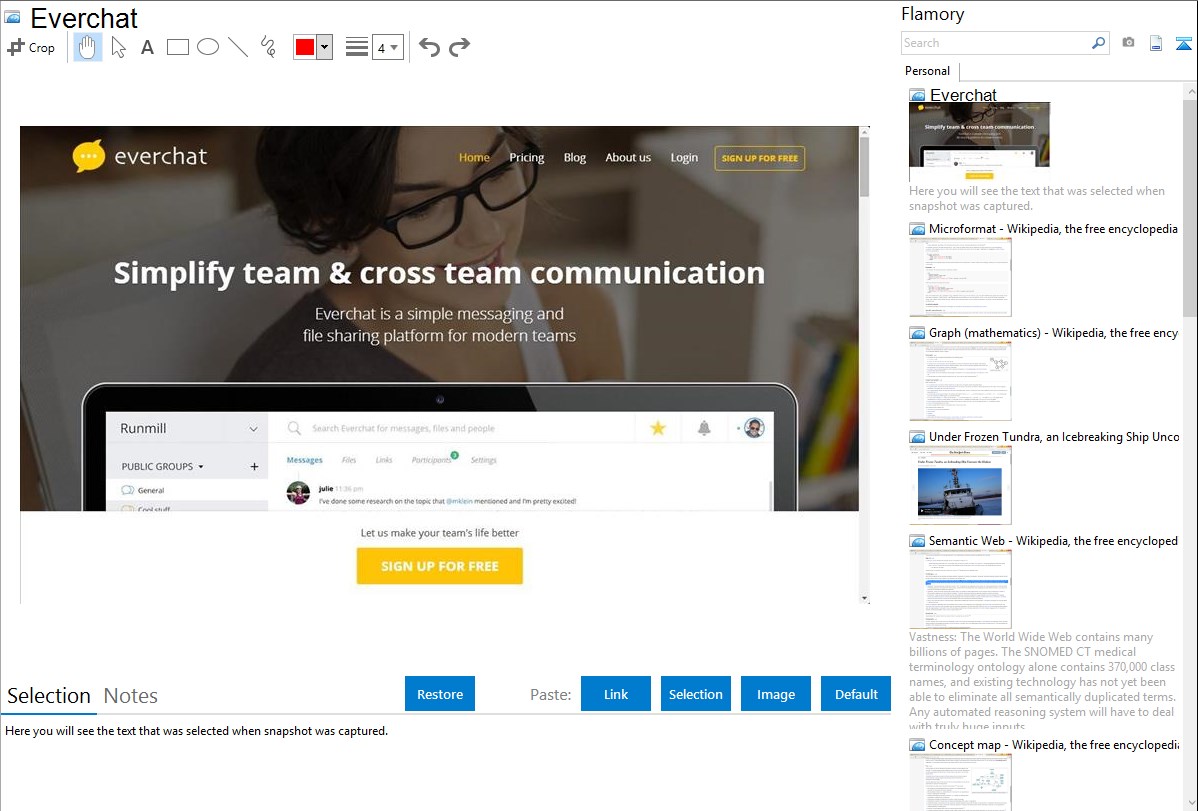Open the color picker dropdown arrow

point(324,47)
